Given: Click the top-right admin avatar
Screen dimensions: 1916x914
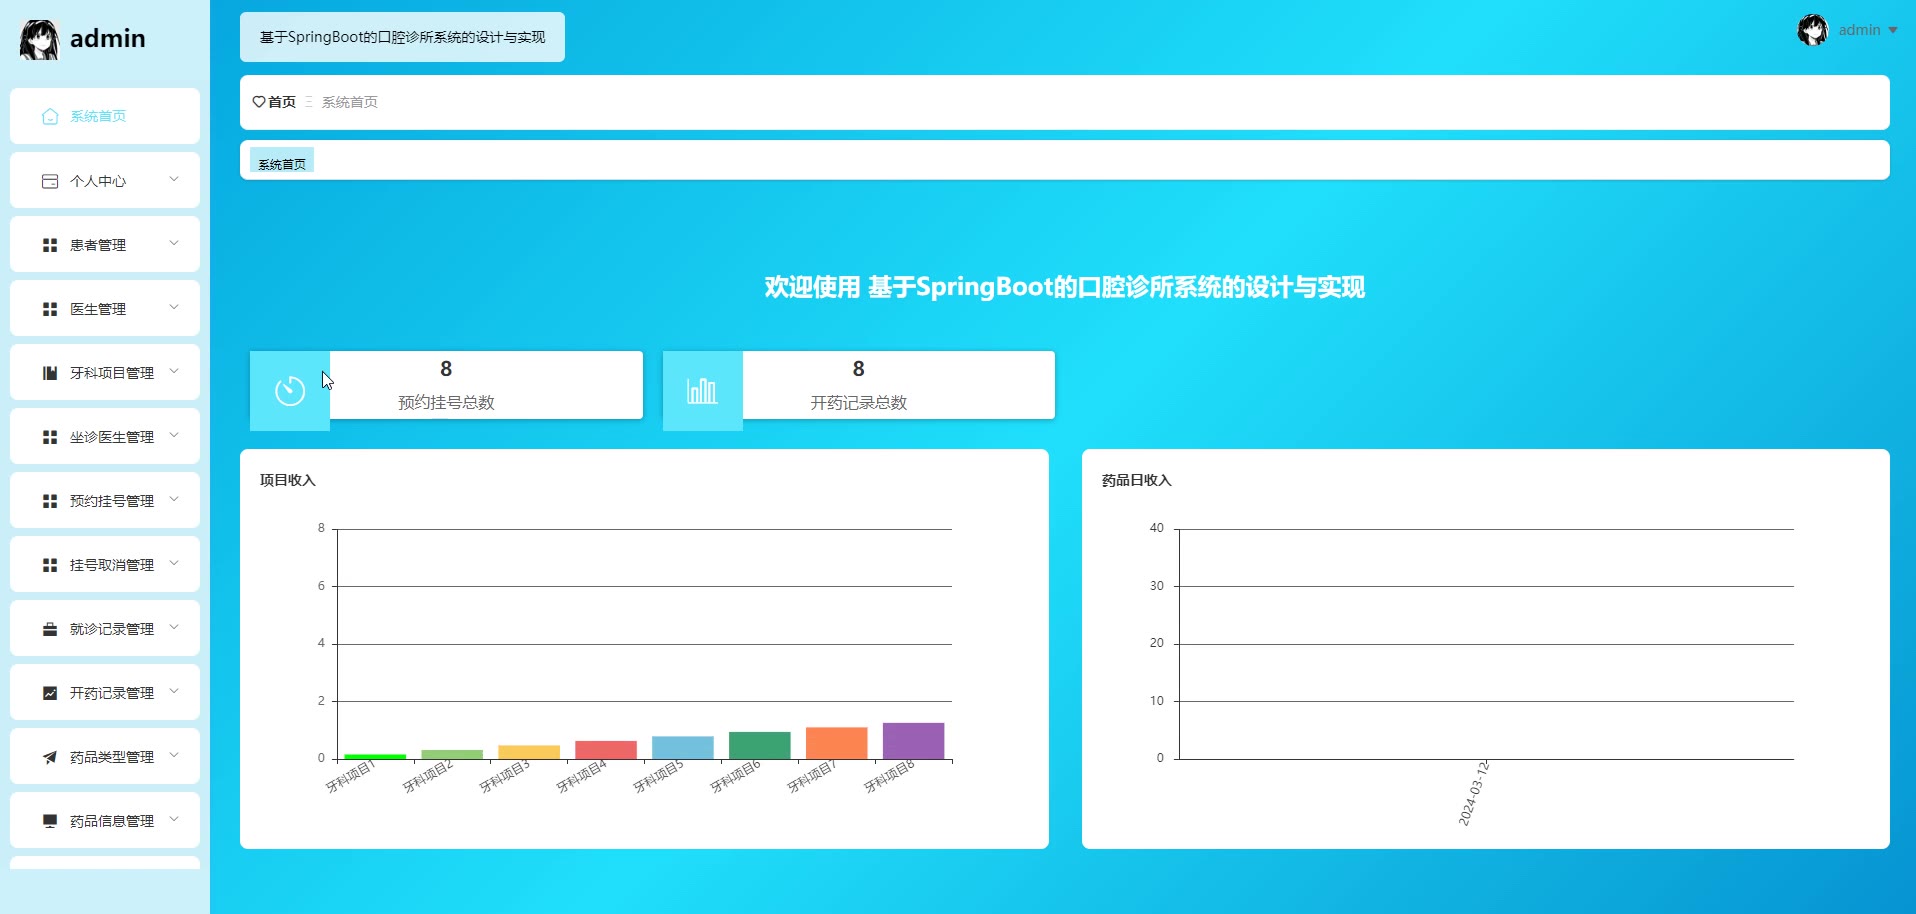Looking at the screenshot, I should [1812, 30].
